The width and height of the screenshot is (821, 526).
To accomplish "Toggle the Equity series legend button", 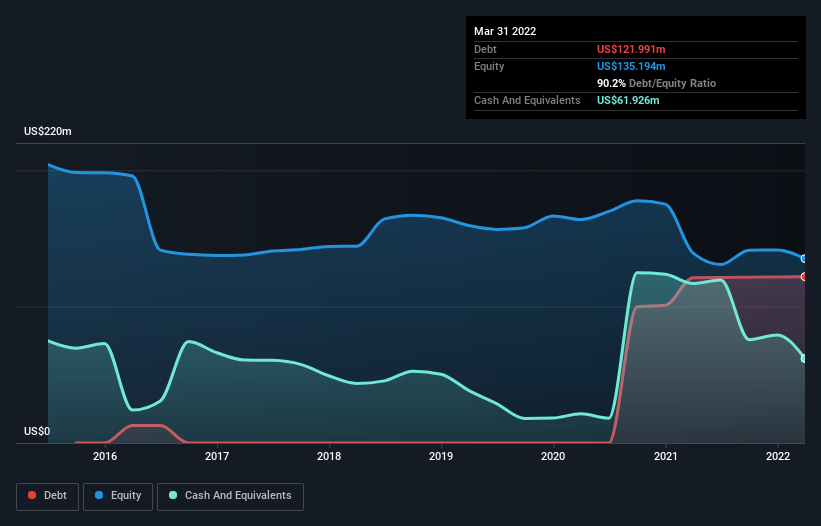I will coord(118,496).
